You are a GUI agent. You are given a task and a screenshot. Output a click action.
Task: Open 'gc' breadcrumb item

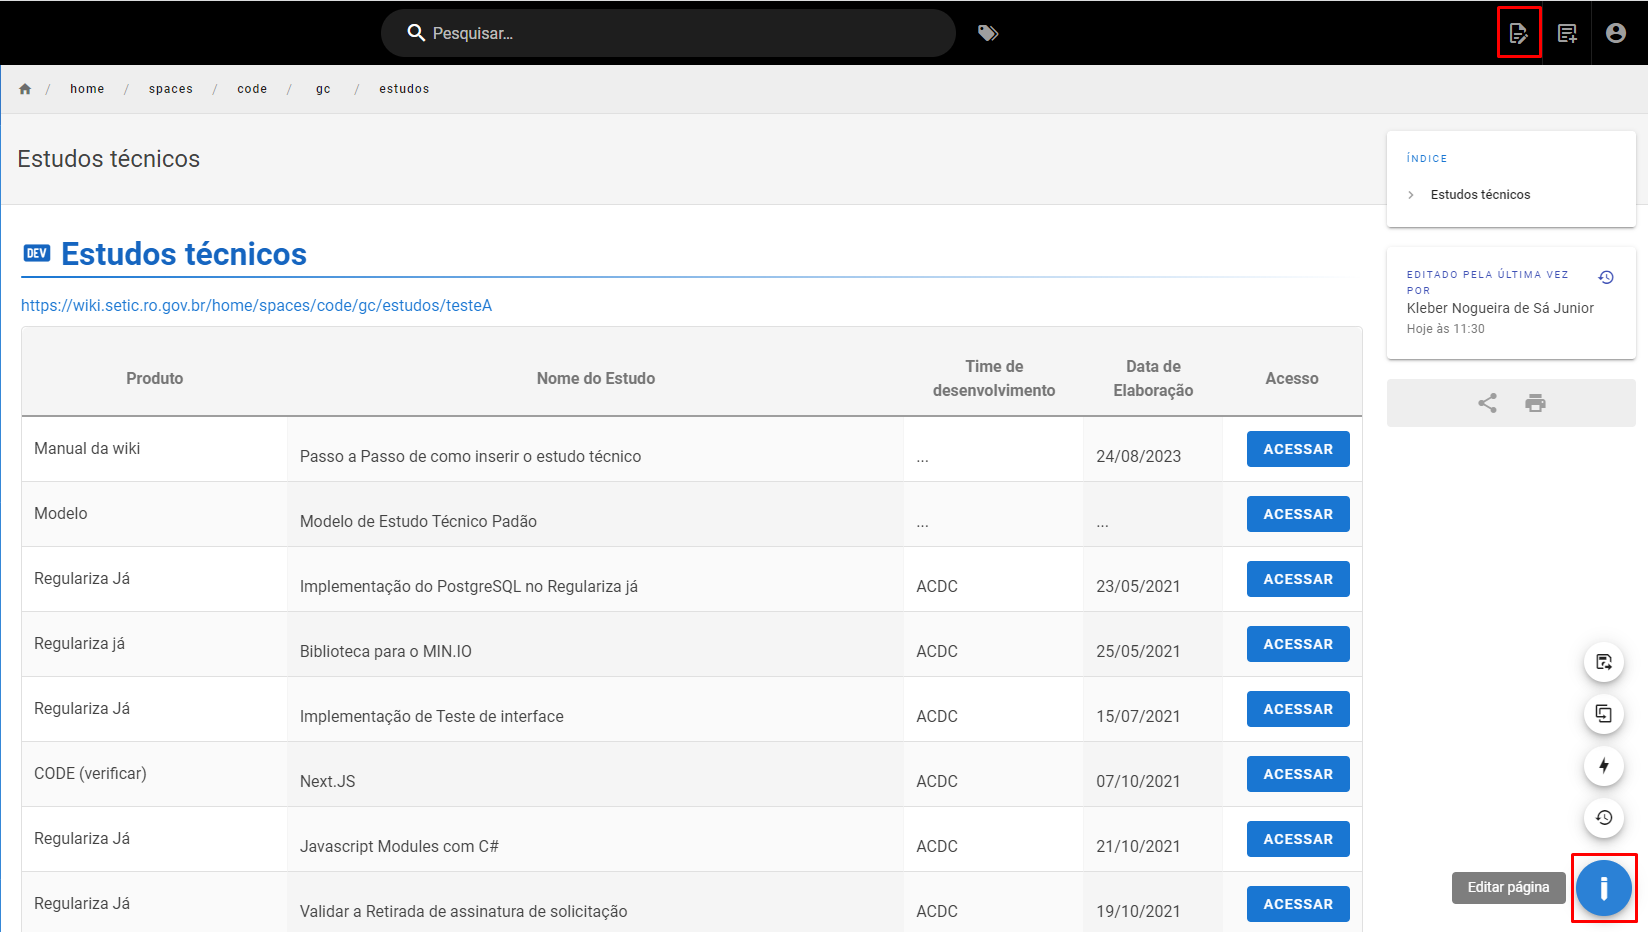pos(323,89)
